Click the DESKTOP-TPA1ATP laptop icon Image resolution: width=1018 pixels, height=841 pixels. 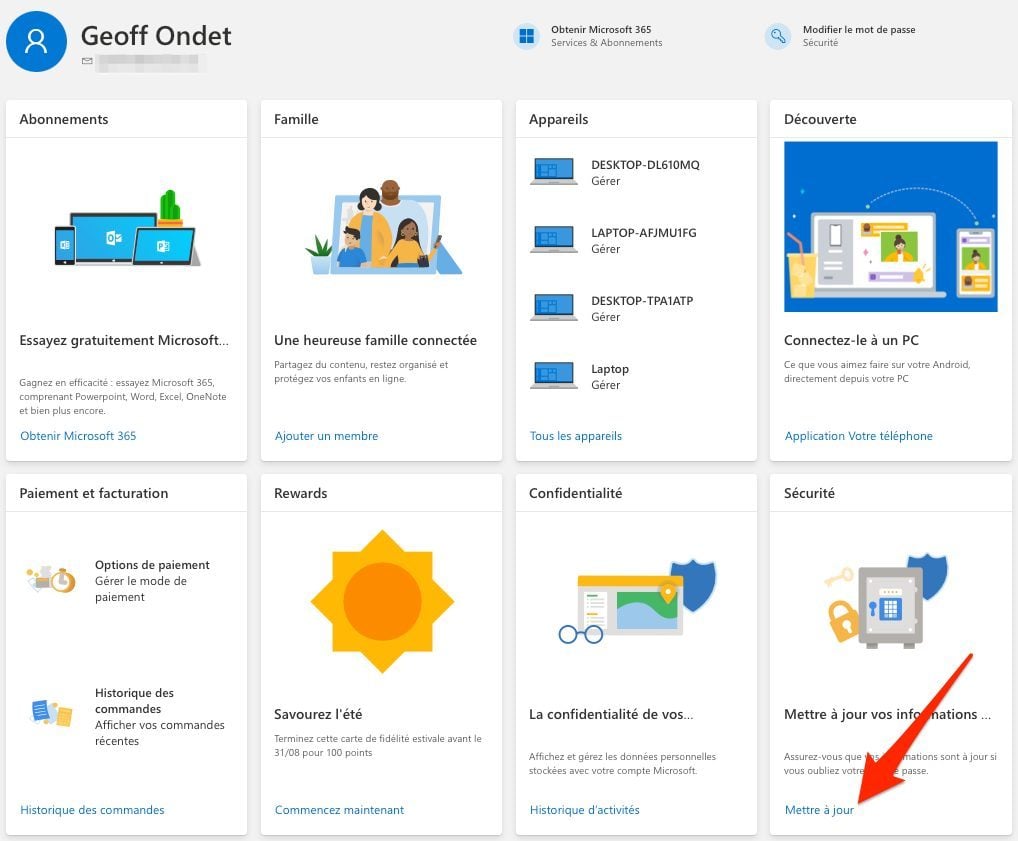pos(553,308)
